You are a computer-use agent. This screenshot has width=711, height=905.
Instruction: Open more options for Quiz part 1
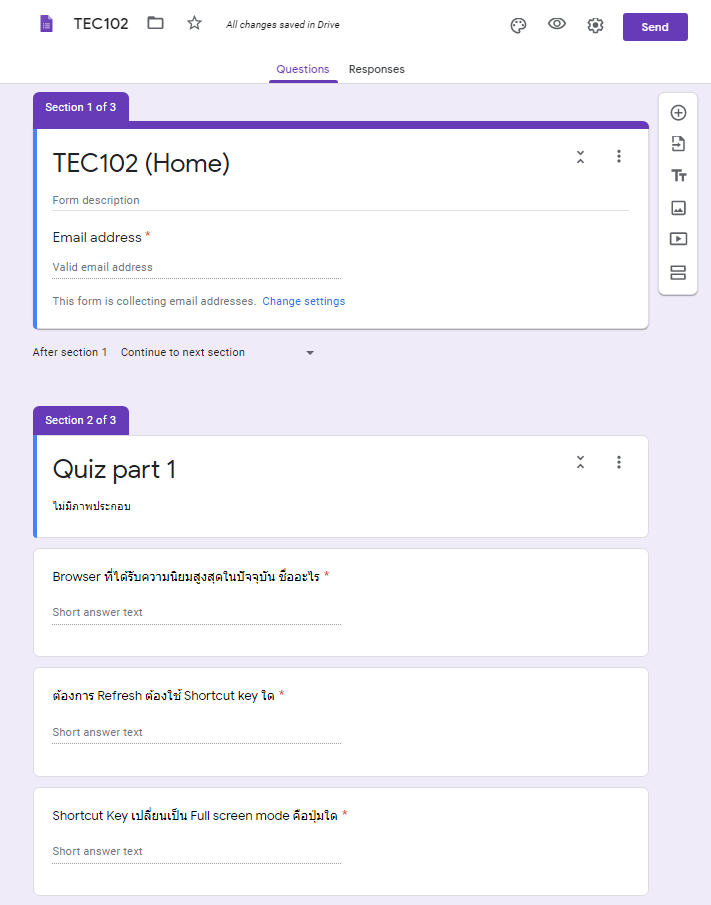click(619, 462)
